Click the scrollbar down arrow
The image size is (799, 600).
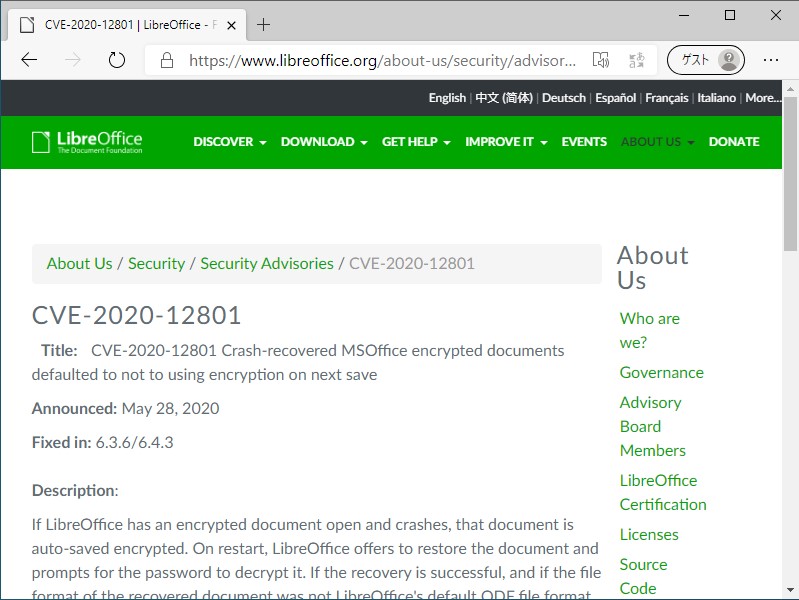point(790,590)
